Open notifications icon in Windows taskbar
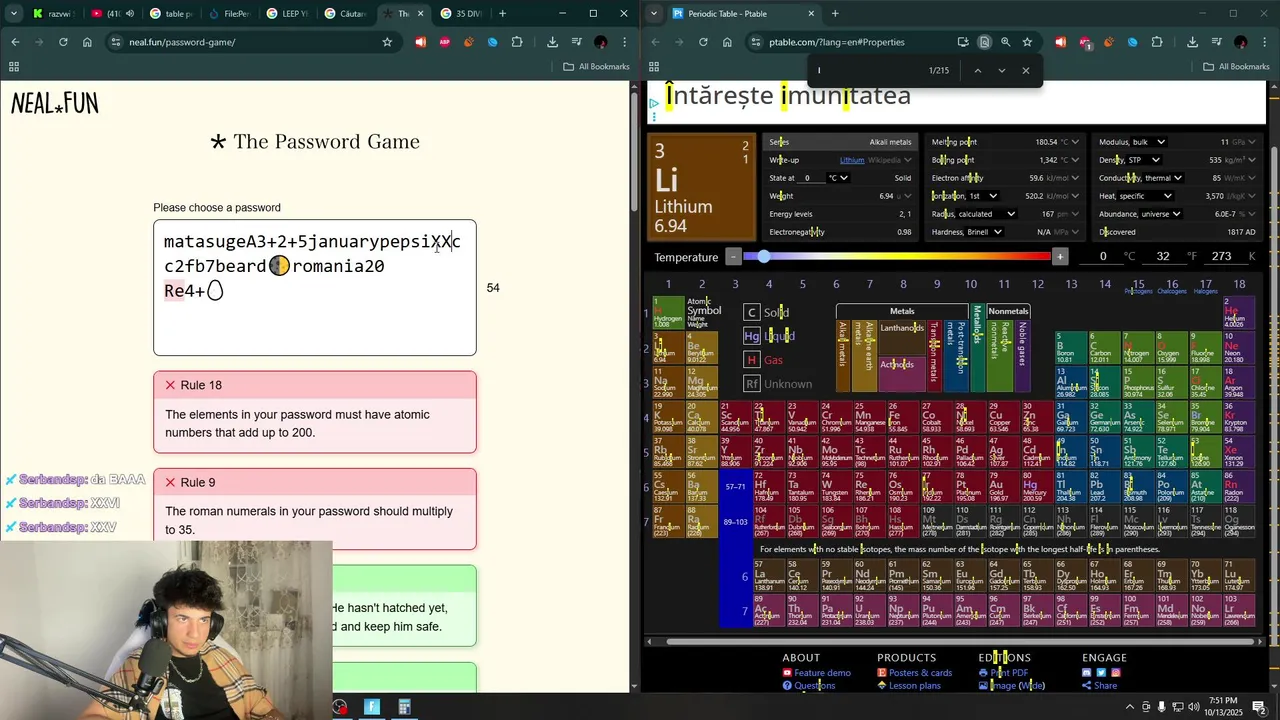 tap(1259, 707)
